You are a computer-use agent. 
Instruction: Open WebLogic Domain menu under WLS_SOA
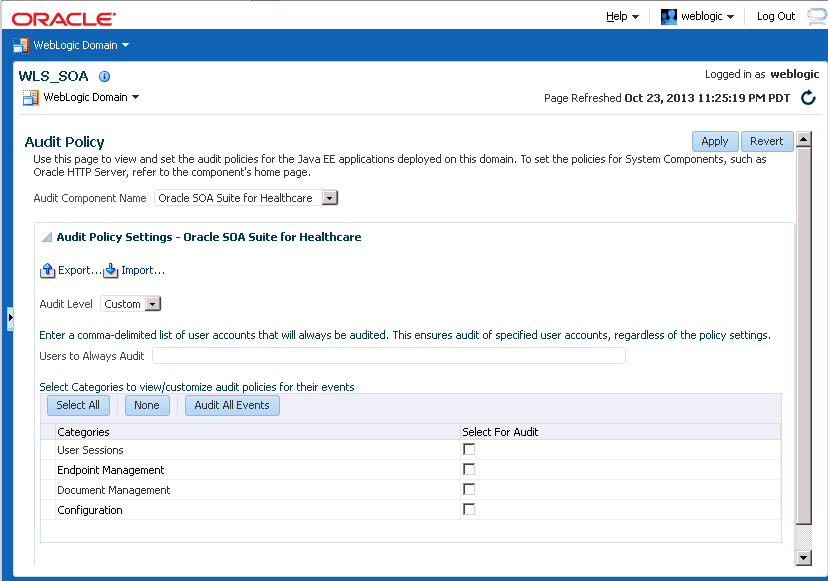pos(91,97)
